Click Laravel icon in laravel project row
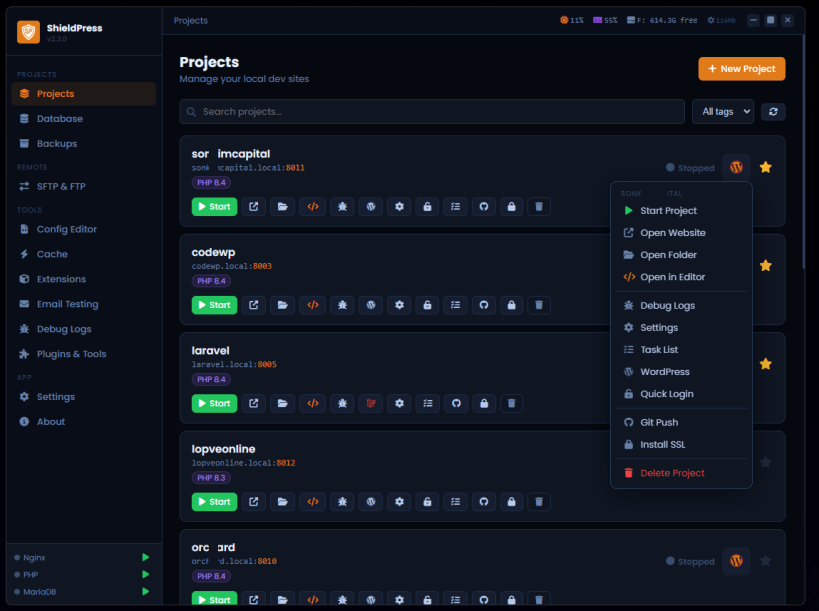Image resolution: width=819 pixels, height=611 pixels. pos(371,403)
